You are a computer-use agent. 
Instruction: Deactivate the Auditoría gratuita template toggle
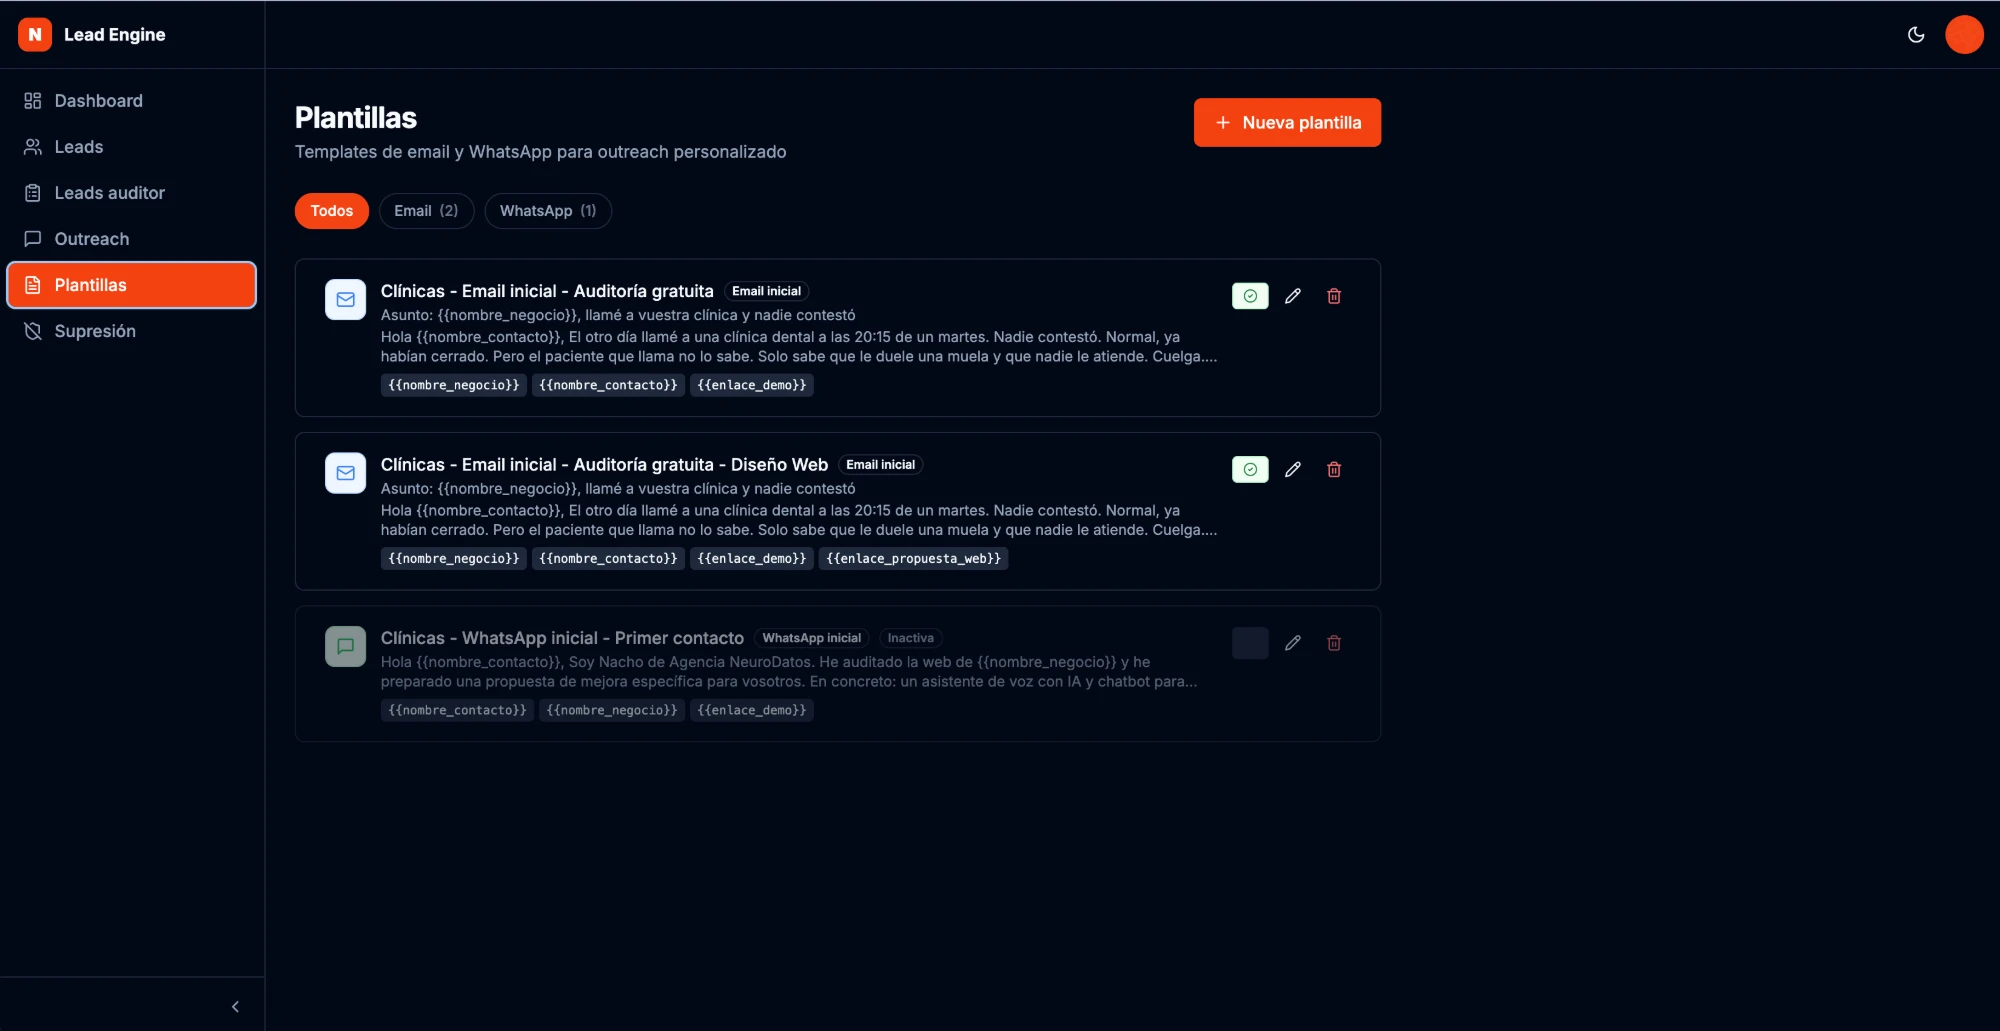coord(1250,296)
